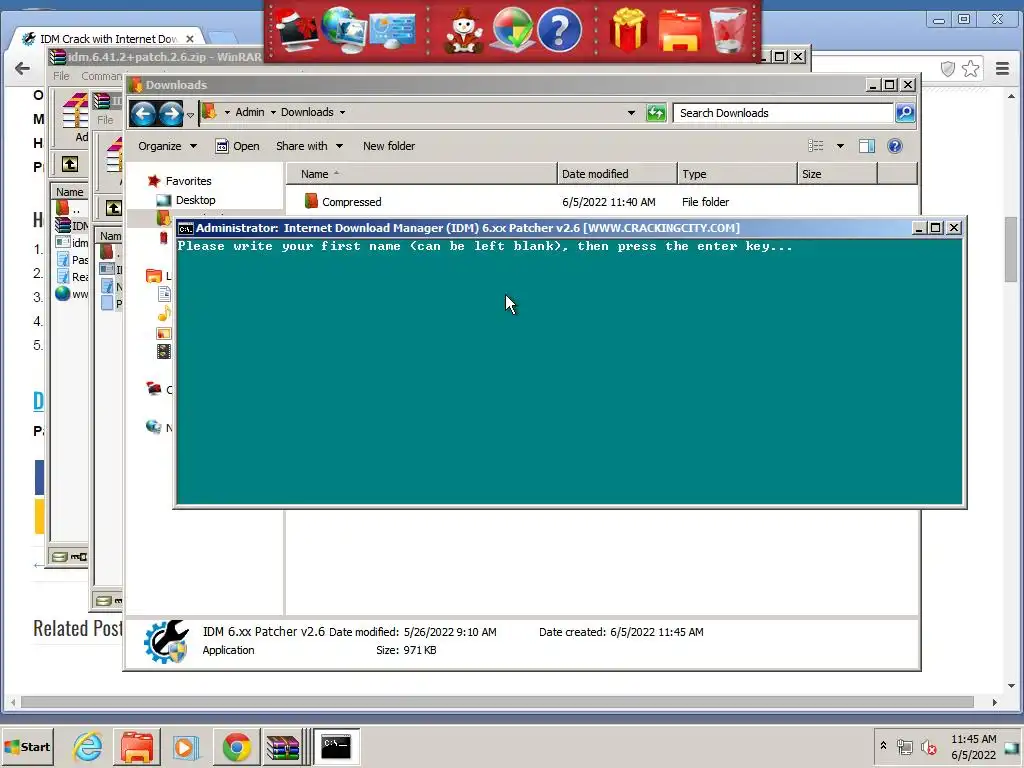1024x768 pixels.
Task: Close the IDM Crack browser tab
Action: 189,39
